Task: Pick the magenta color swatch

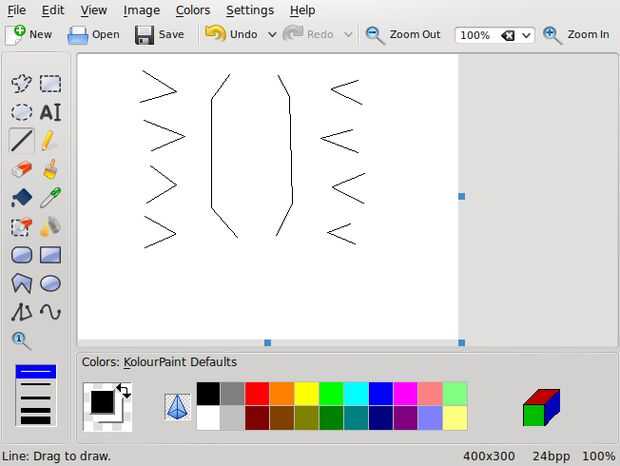Action: [405, 394]
